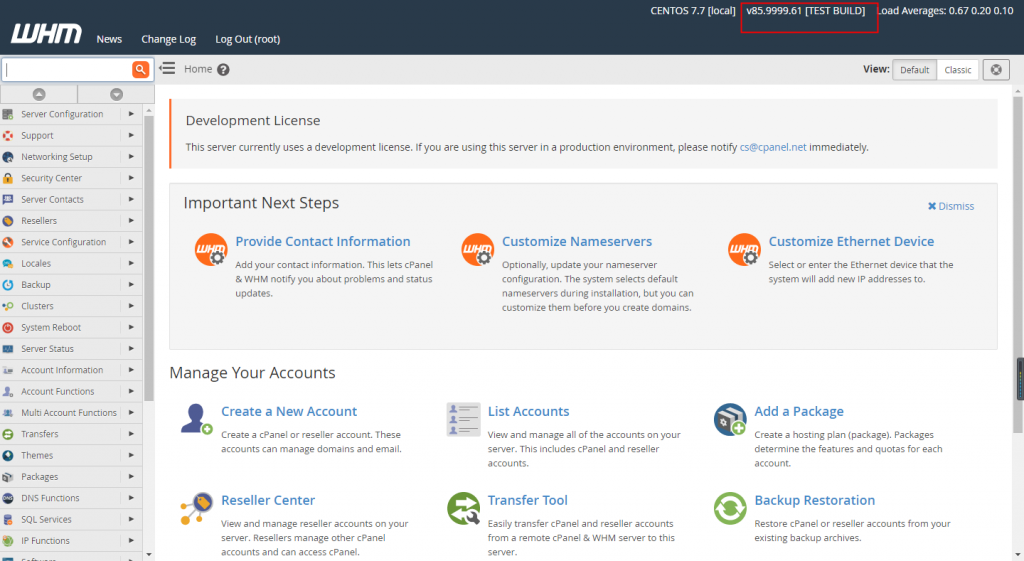The height and width of the screenshot is (561, 1024).
Task: Expand the Clusters arrow
Action: click(131, 306)
